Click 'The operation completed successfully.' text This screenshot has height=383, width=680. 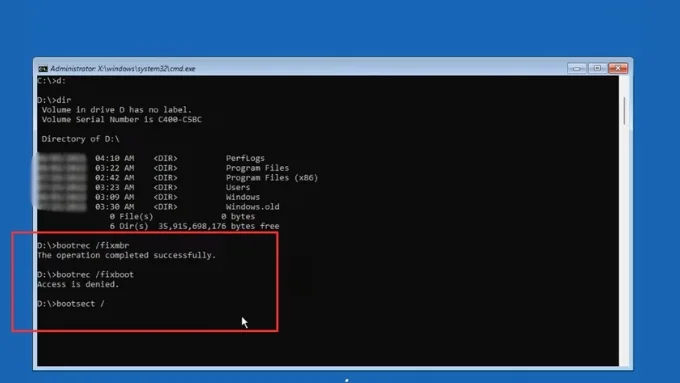(127, 255)
